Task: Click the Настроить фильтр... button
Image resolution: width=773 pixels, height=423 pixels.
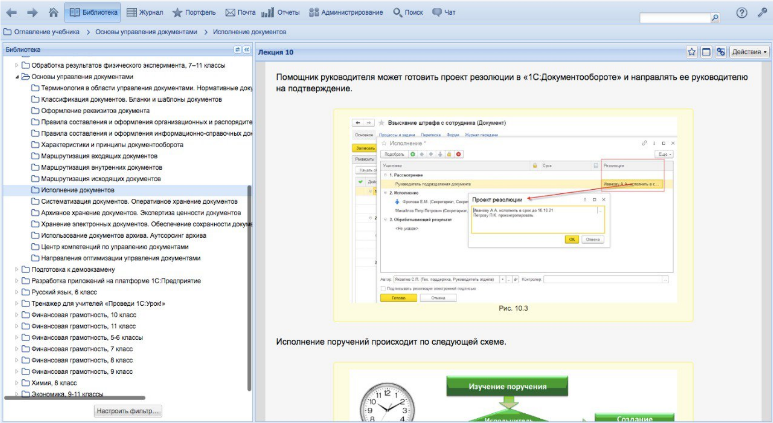Action: tap(128, 411)
